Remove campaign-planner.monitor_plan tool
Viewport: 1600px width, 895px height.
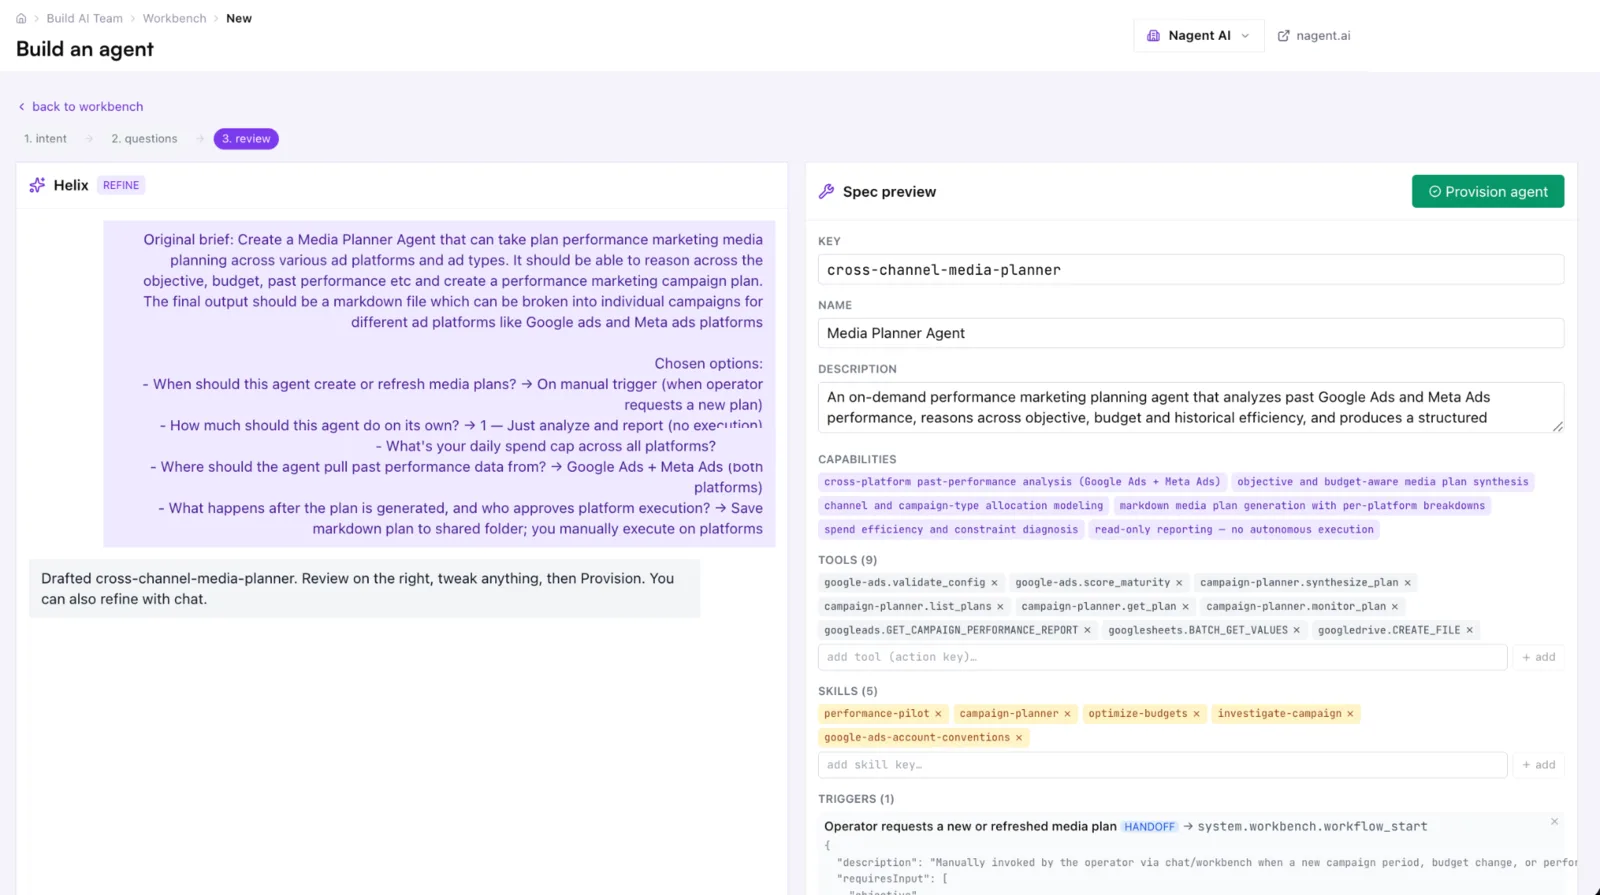[x=1395, y=607]
